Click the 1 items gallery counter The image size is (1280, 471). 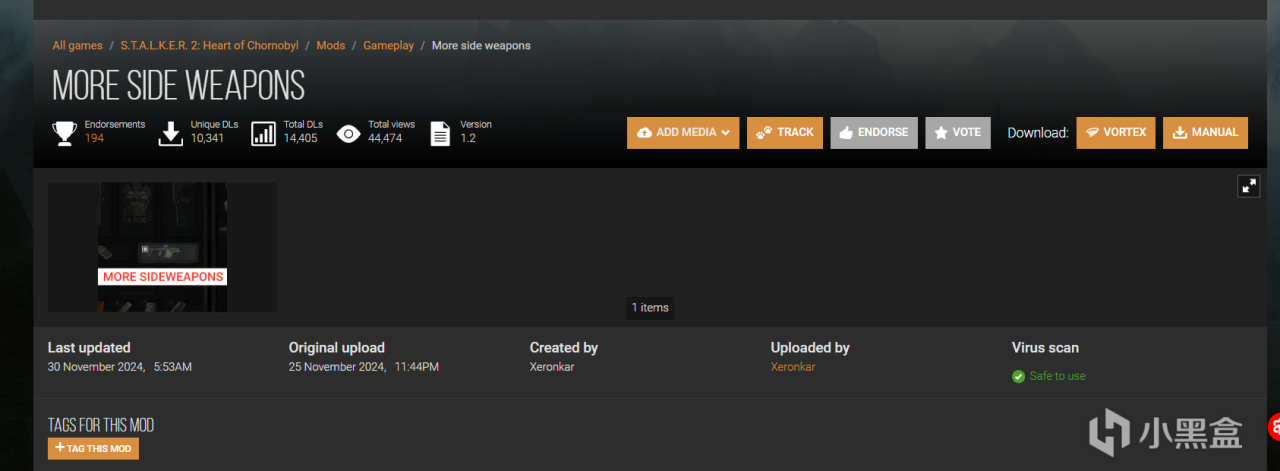click(650, 307)
